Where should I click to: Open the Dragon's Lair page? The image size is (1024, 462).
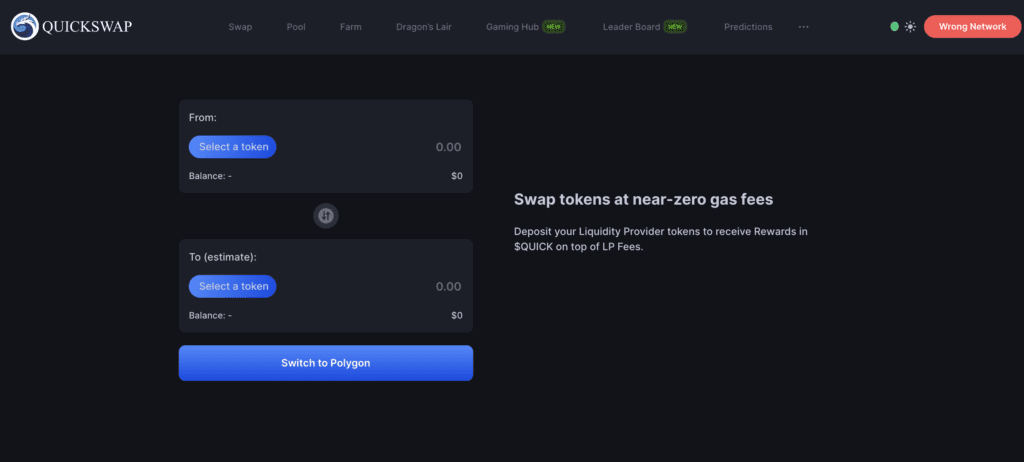[x=424, y=27]
